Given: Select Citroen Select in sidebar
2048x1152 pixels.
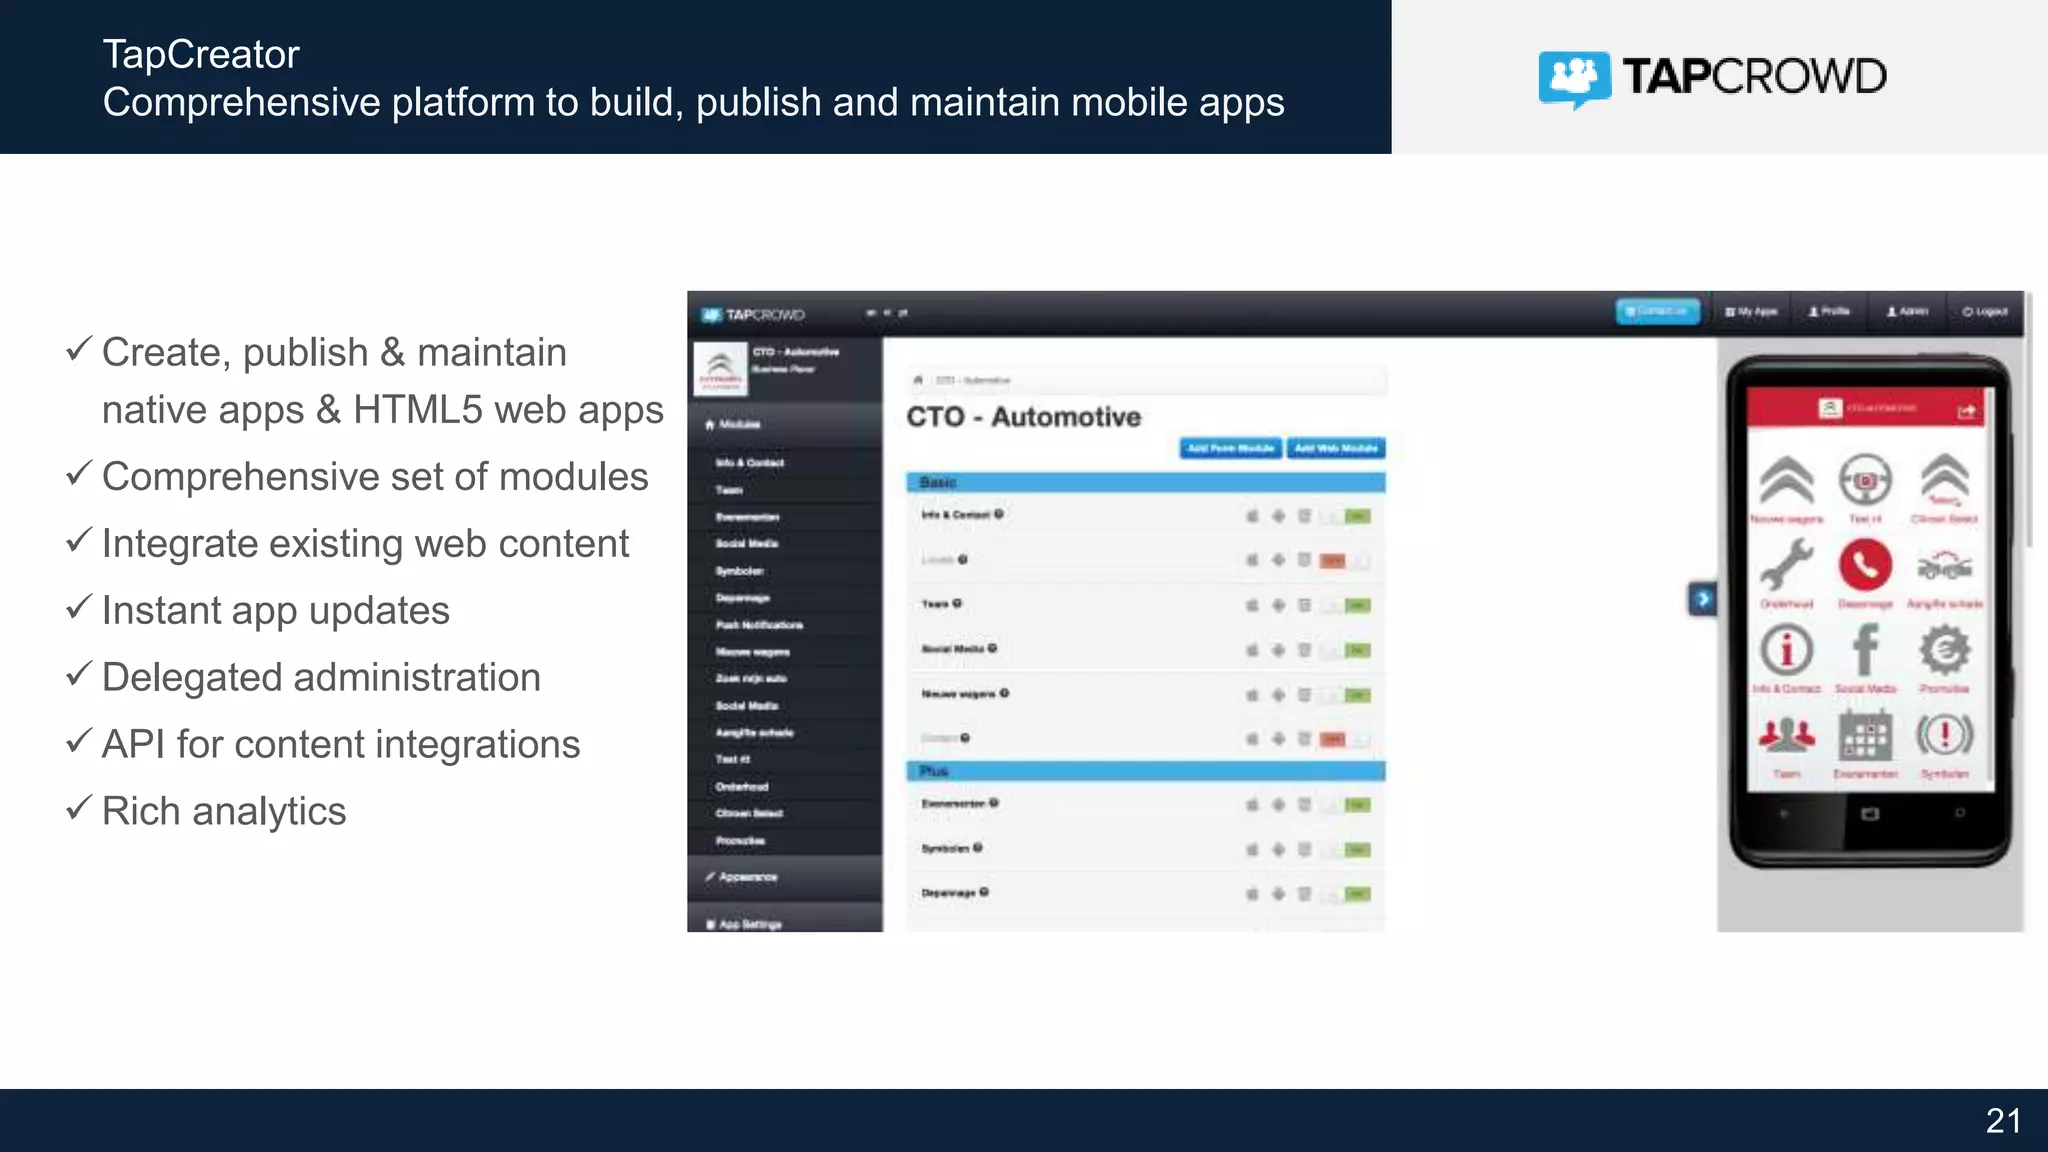Looking at the screenshot, I should click(x=785, y=813).
